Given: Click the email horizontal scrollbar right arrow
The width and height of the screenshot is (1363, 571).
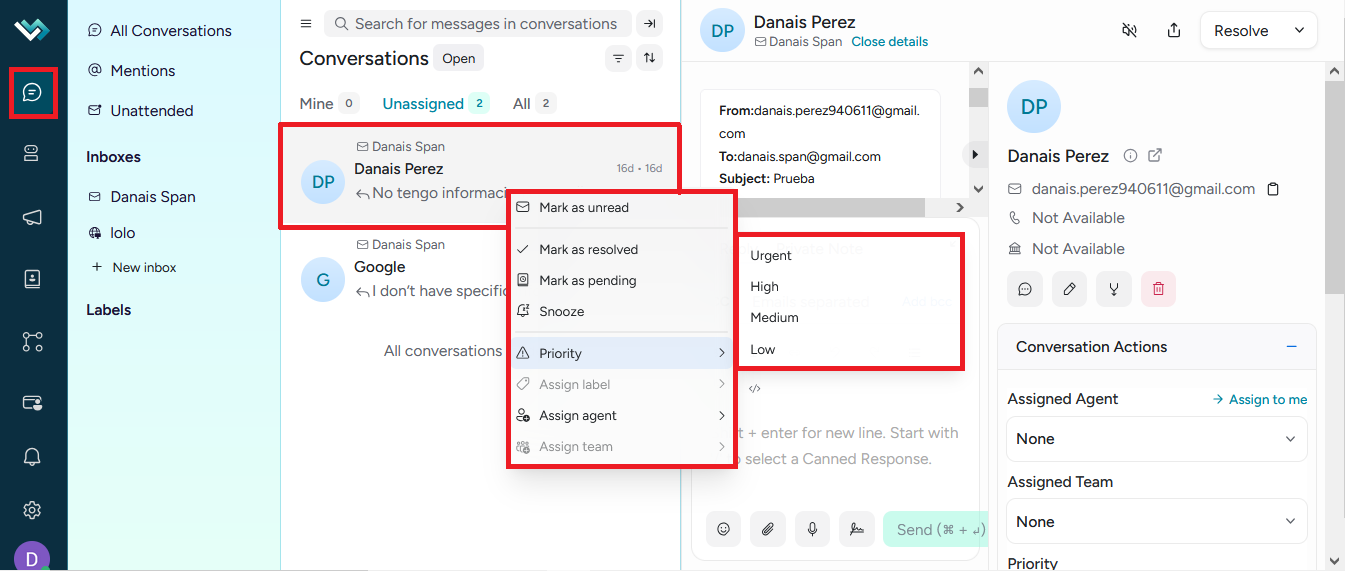Looking at the screenshot, I should coord(959,207).
